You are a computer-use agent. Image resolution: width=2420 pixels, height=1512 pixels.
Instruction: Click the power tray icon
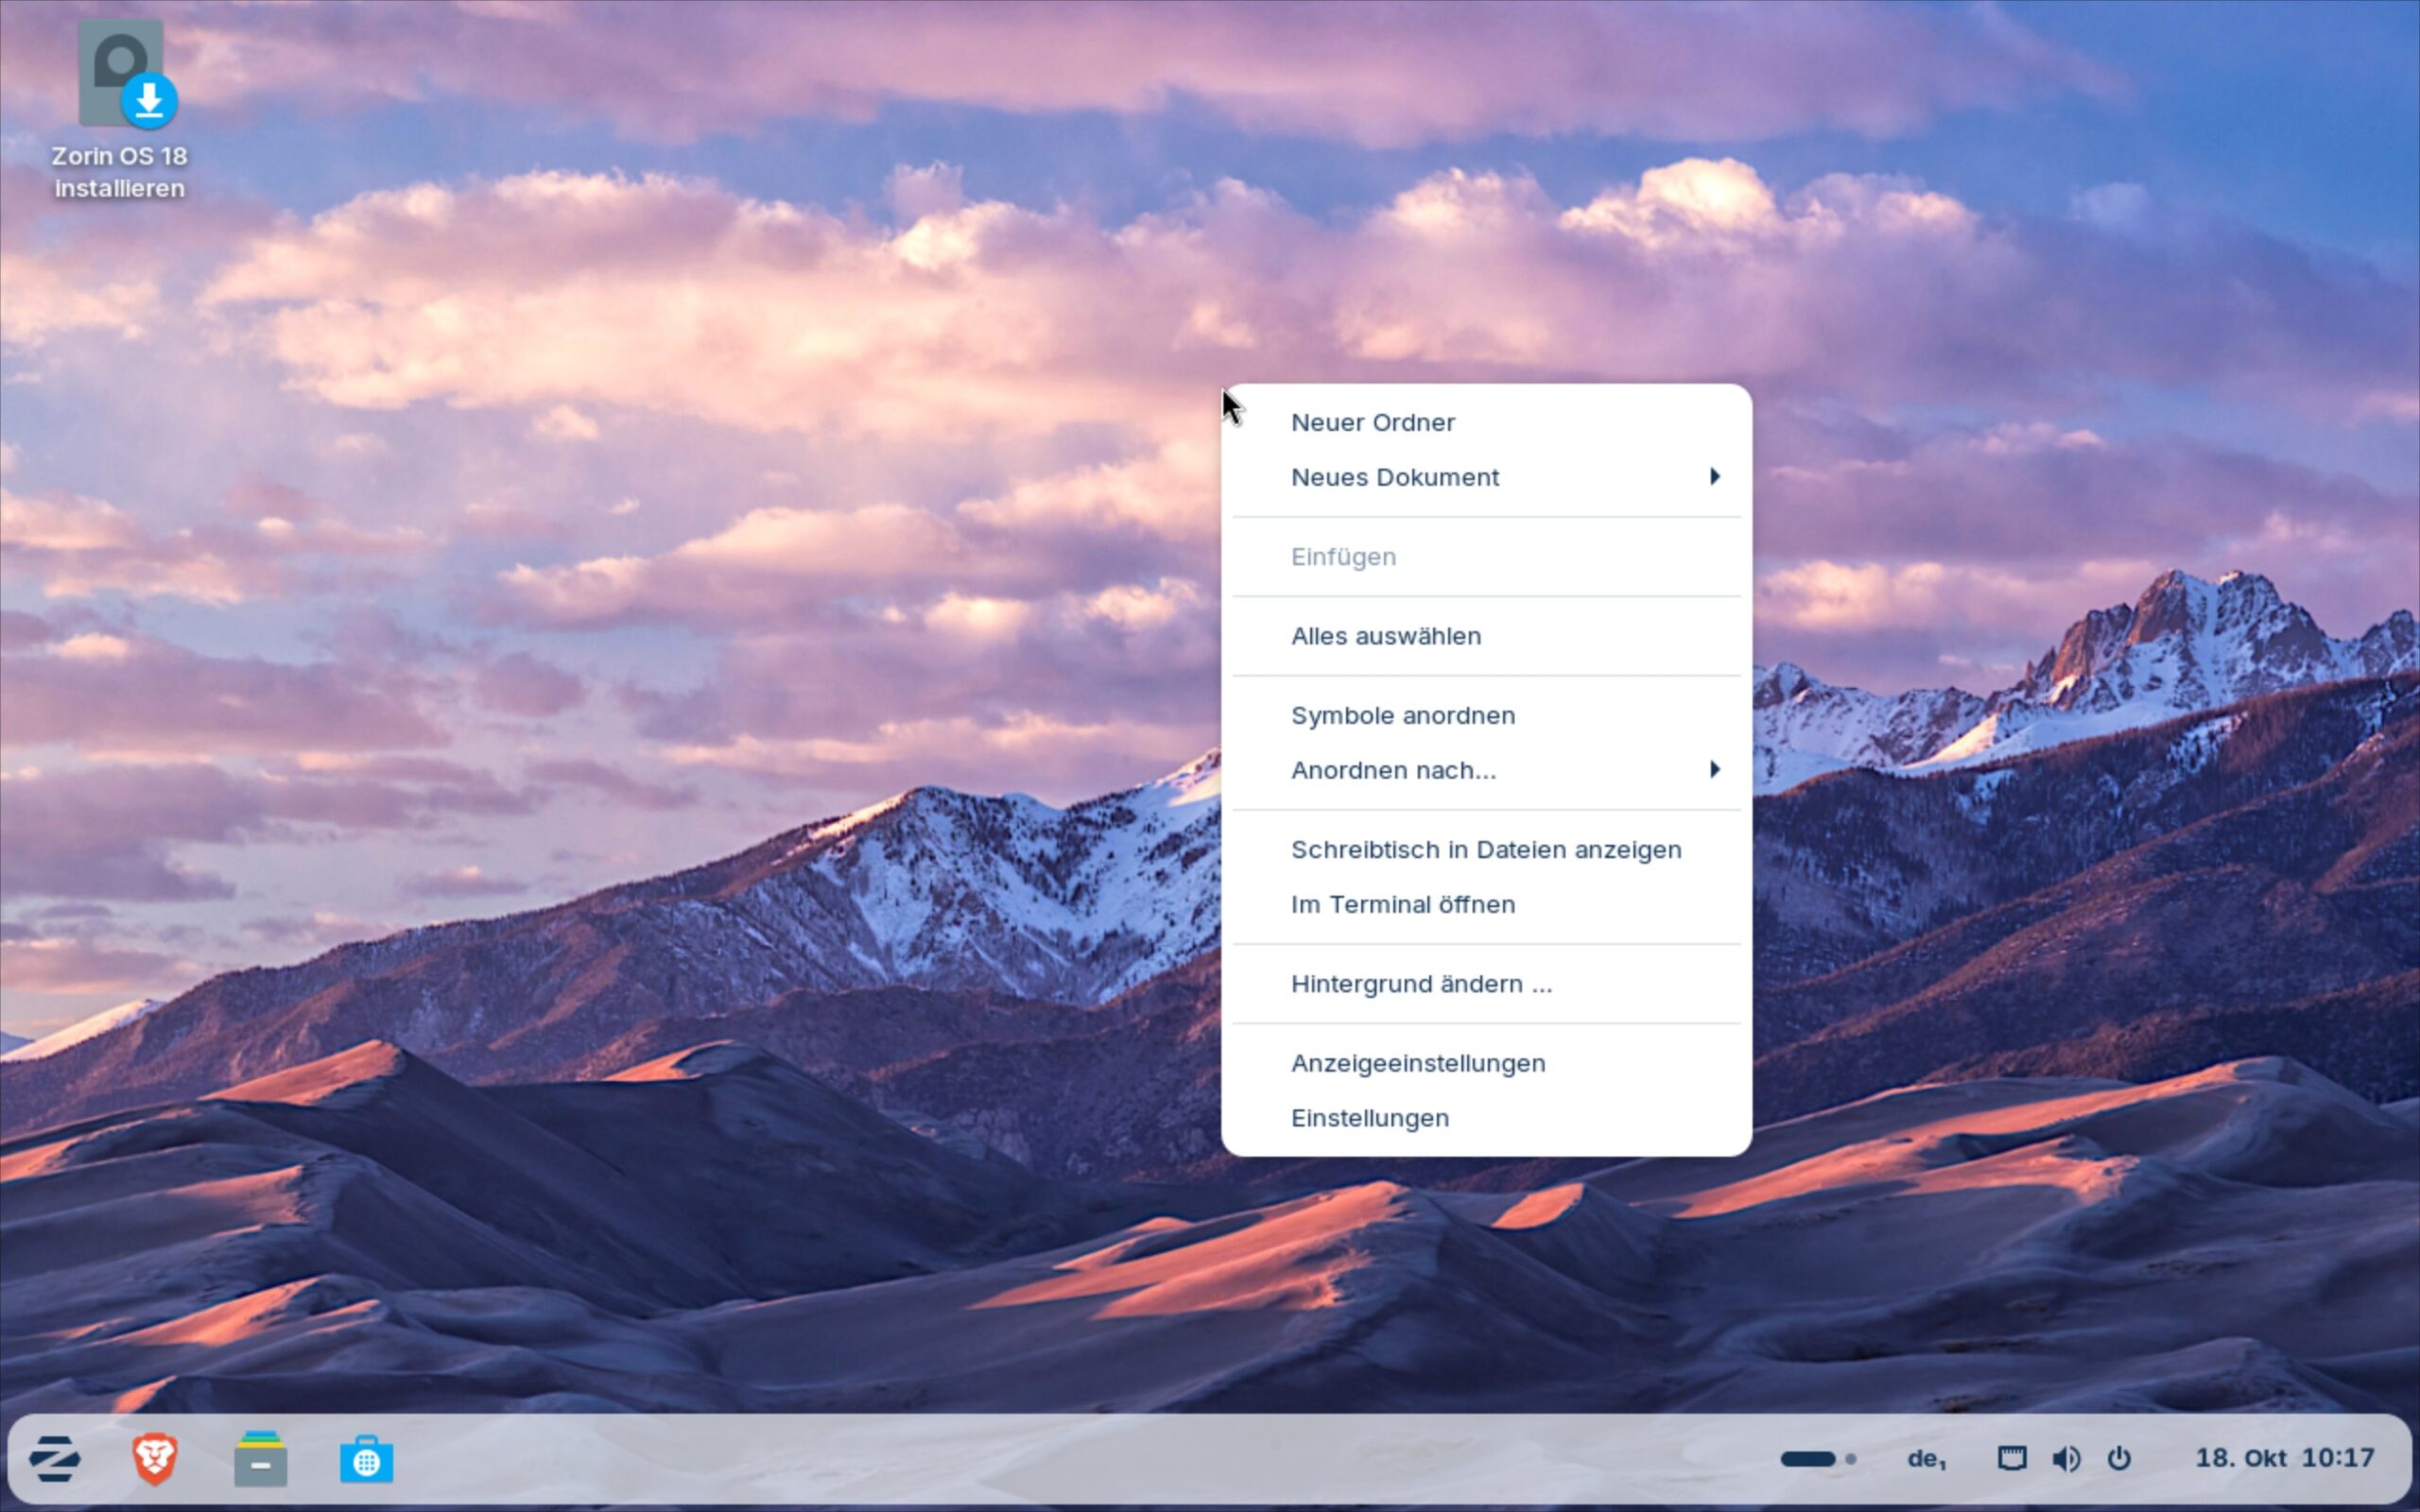(2119, 1458)
